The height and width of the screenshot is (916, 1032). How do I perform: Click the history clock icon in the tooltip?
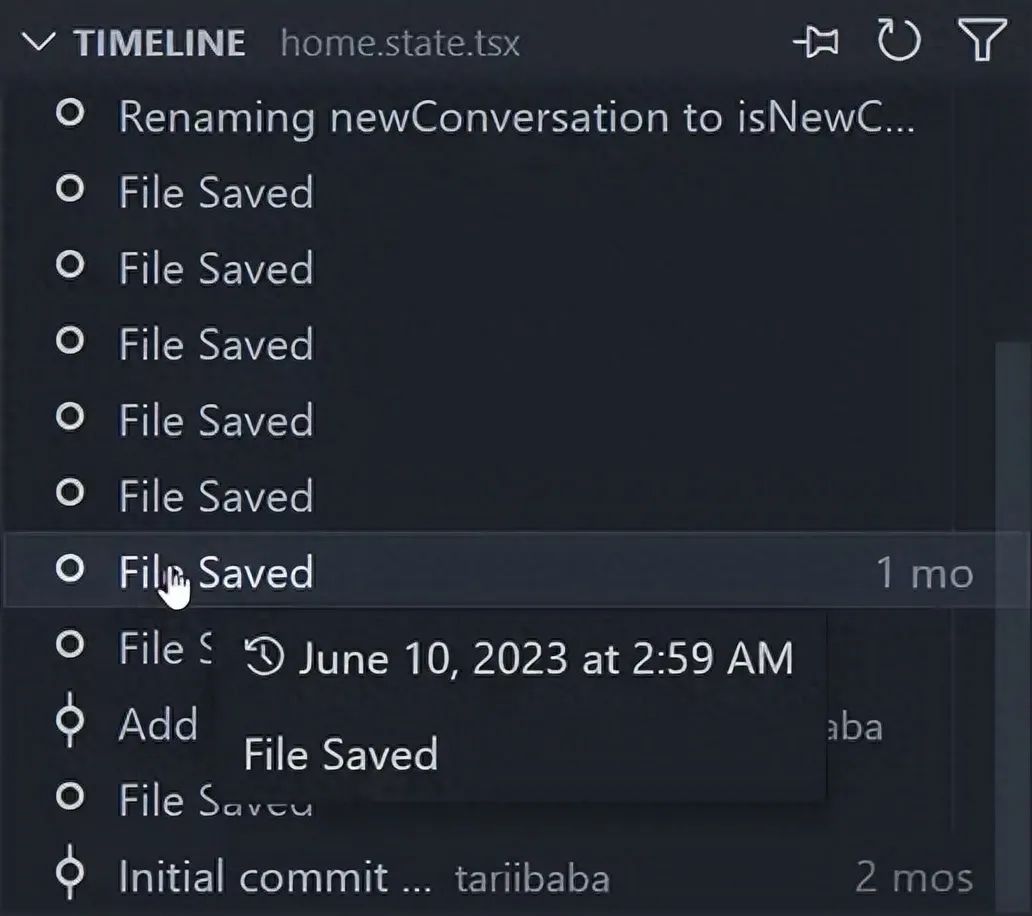[265, 658]
